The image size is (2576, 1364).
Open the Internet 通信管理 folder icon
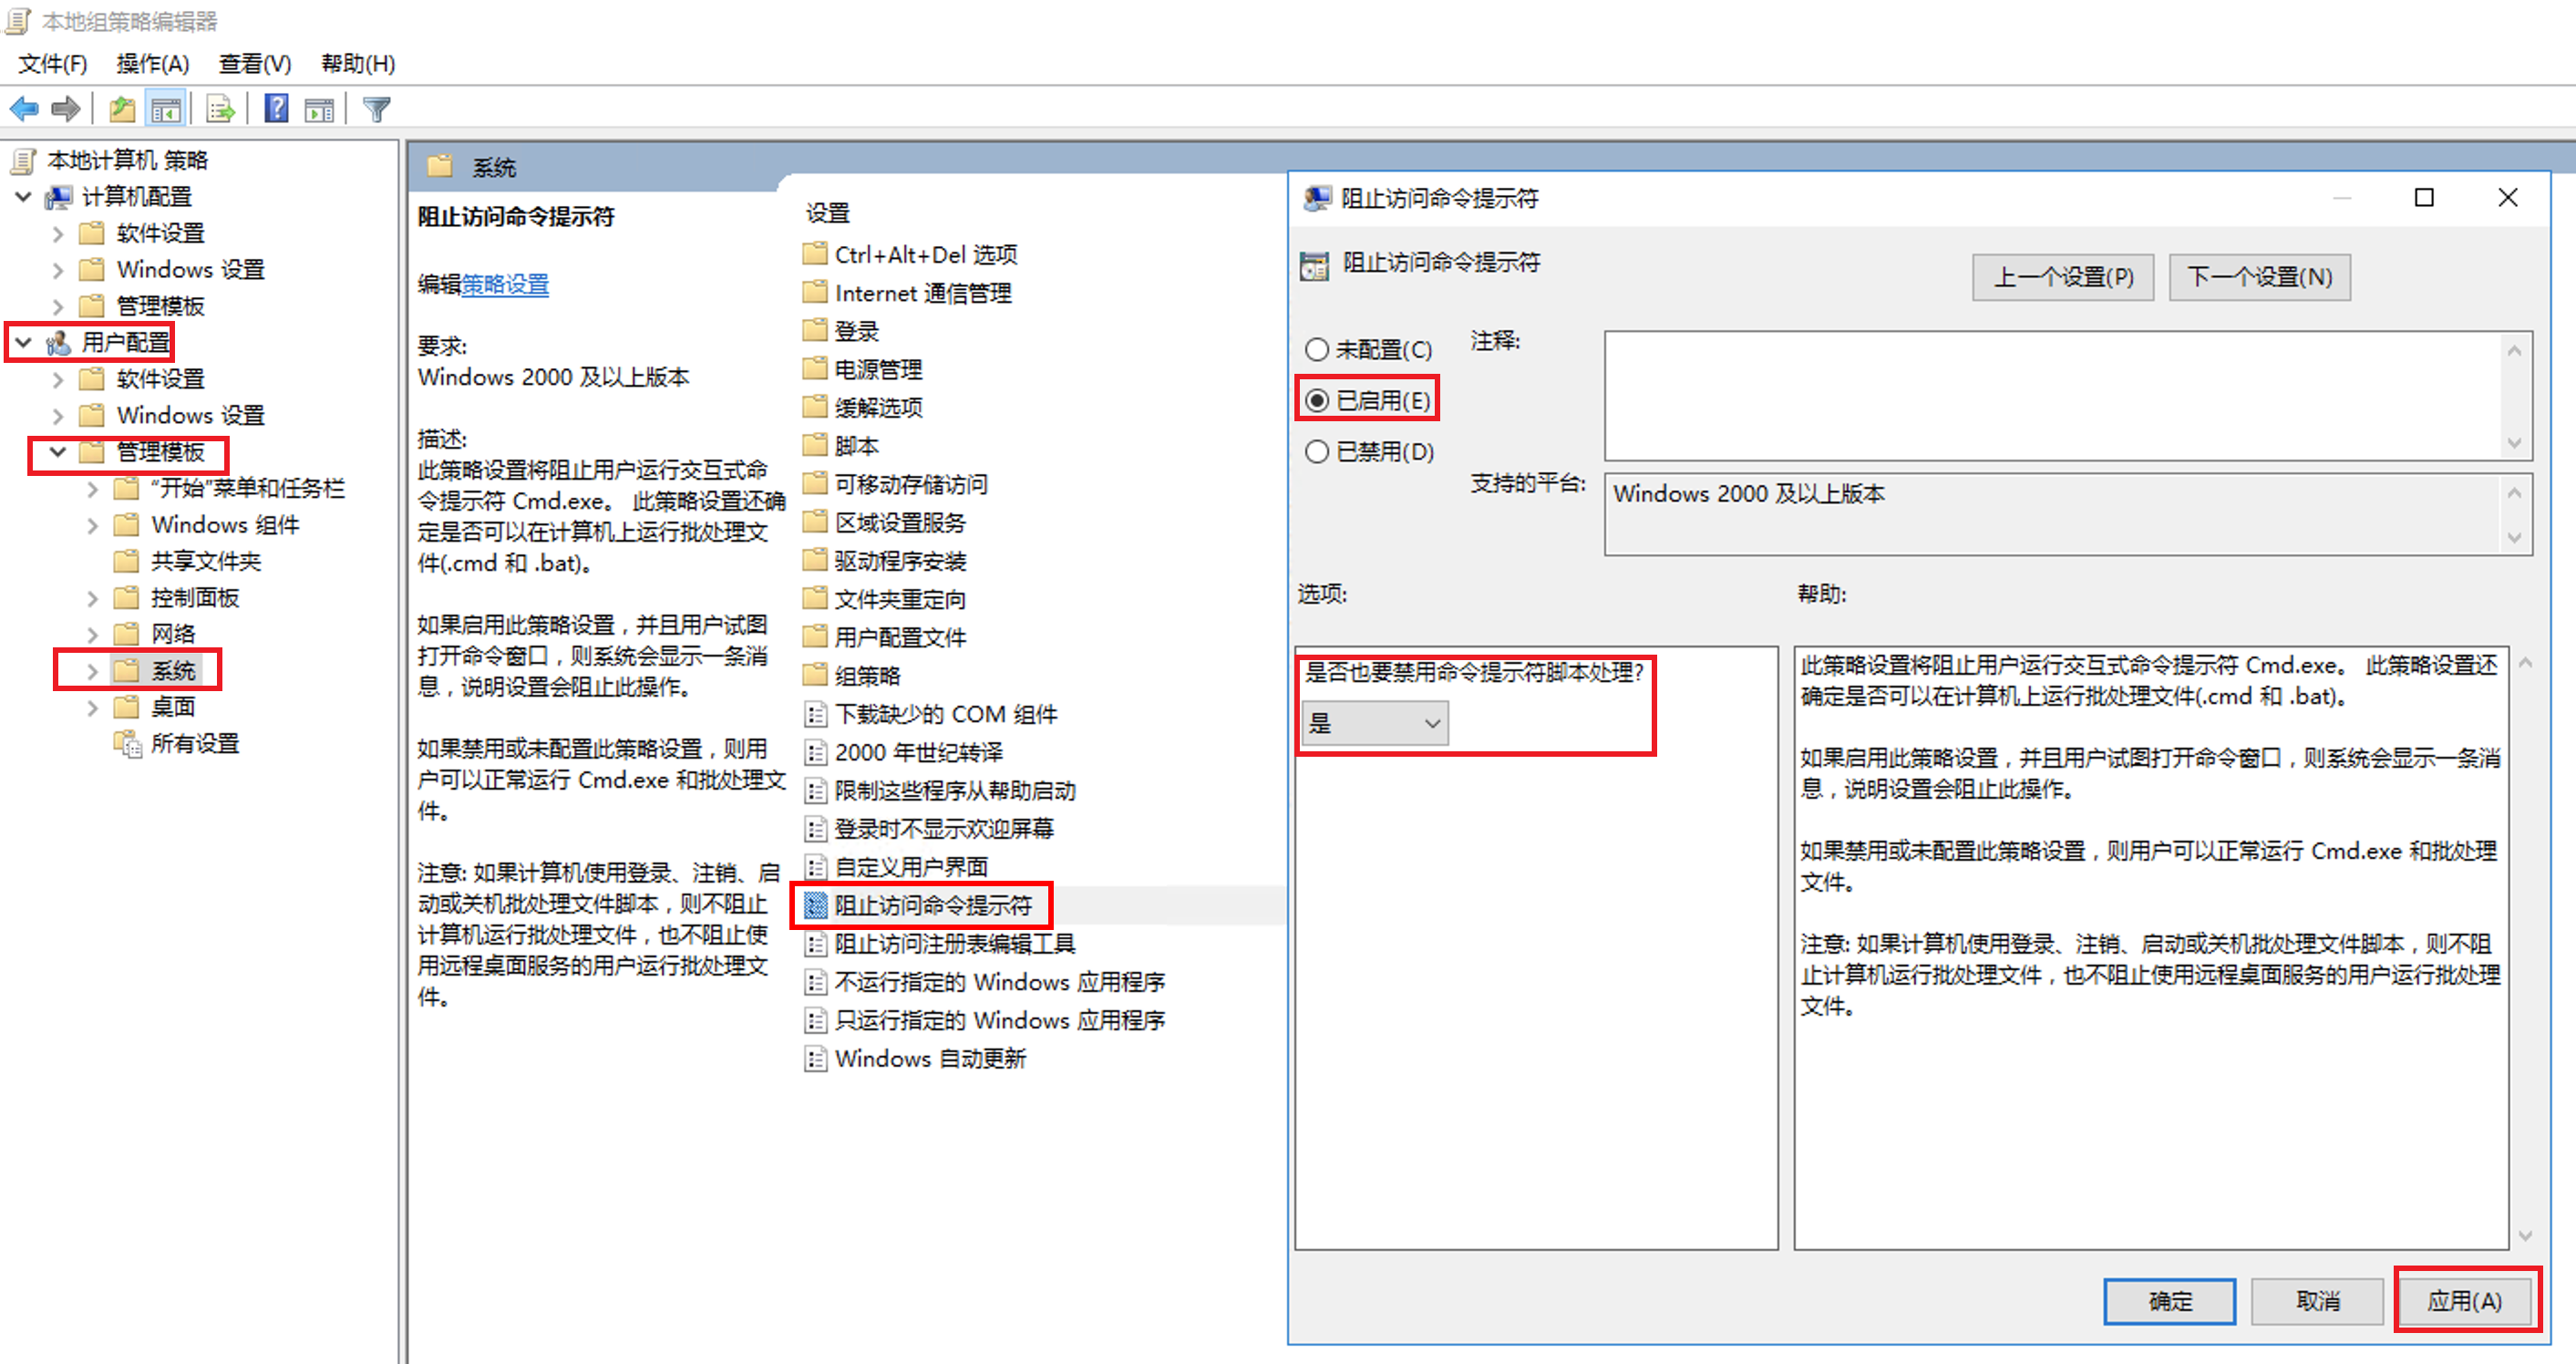coord(816,292)
